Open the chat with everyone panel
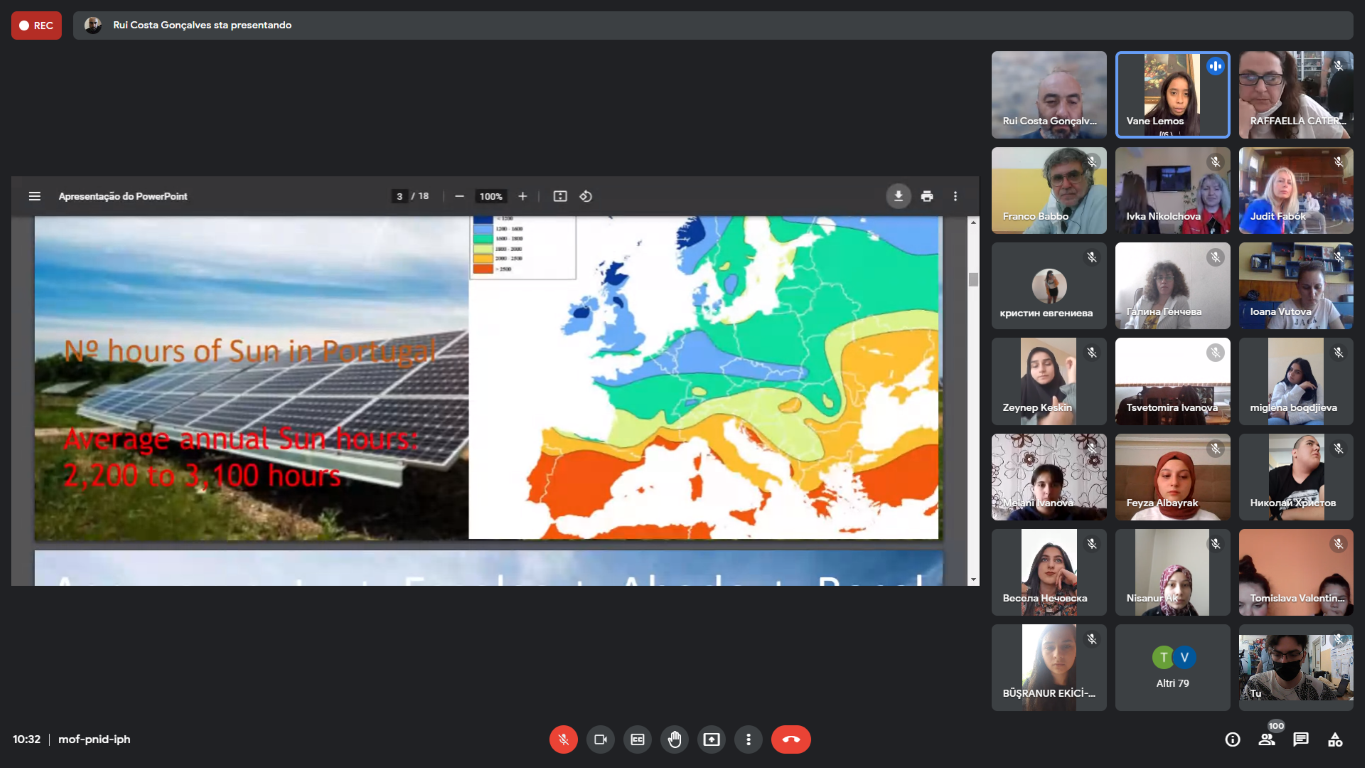Screen dimensions: 1365x768 tap(1301, 739)
